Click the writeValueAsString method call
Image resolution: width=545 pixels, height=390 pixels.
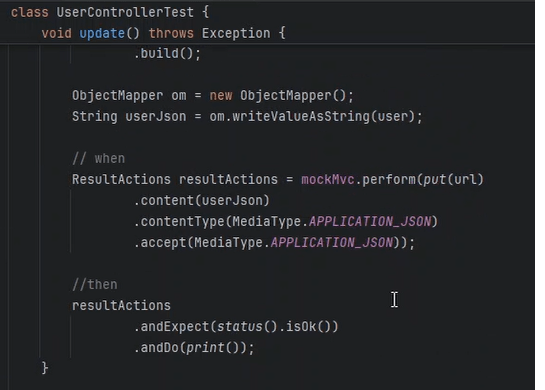301,117
